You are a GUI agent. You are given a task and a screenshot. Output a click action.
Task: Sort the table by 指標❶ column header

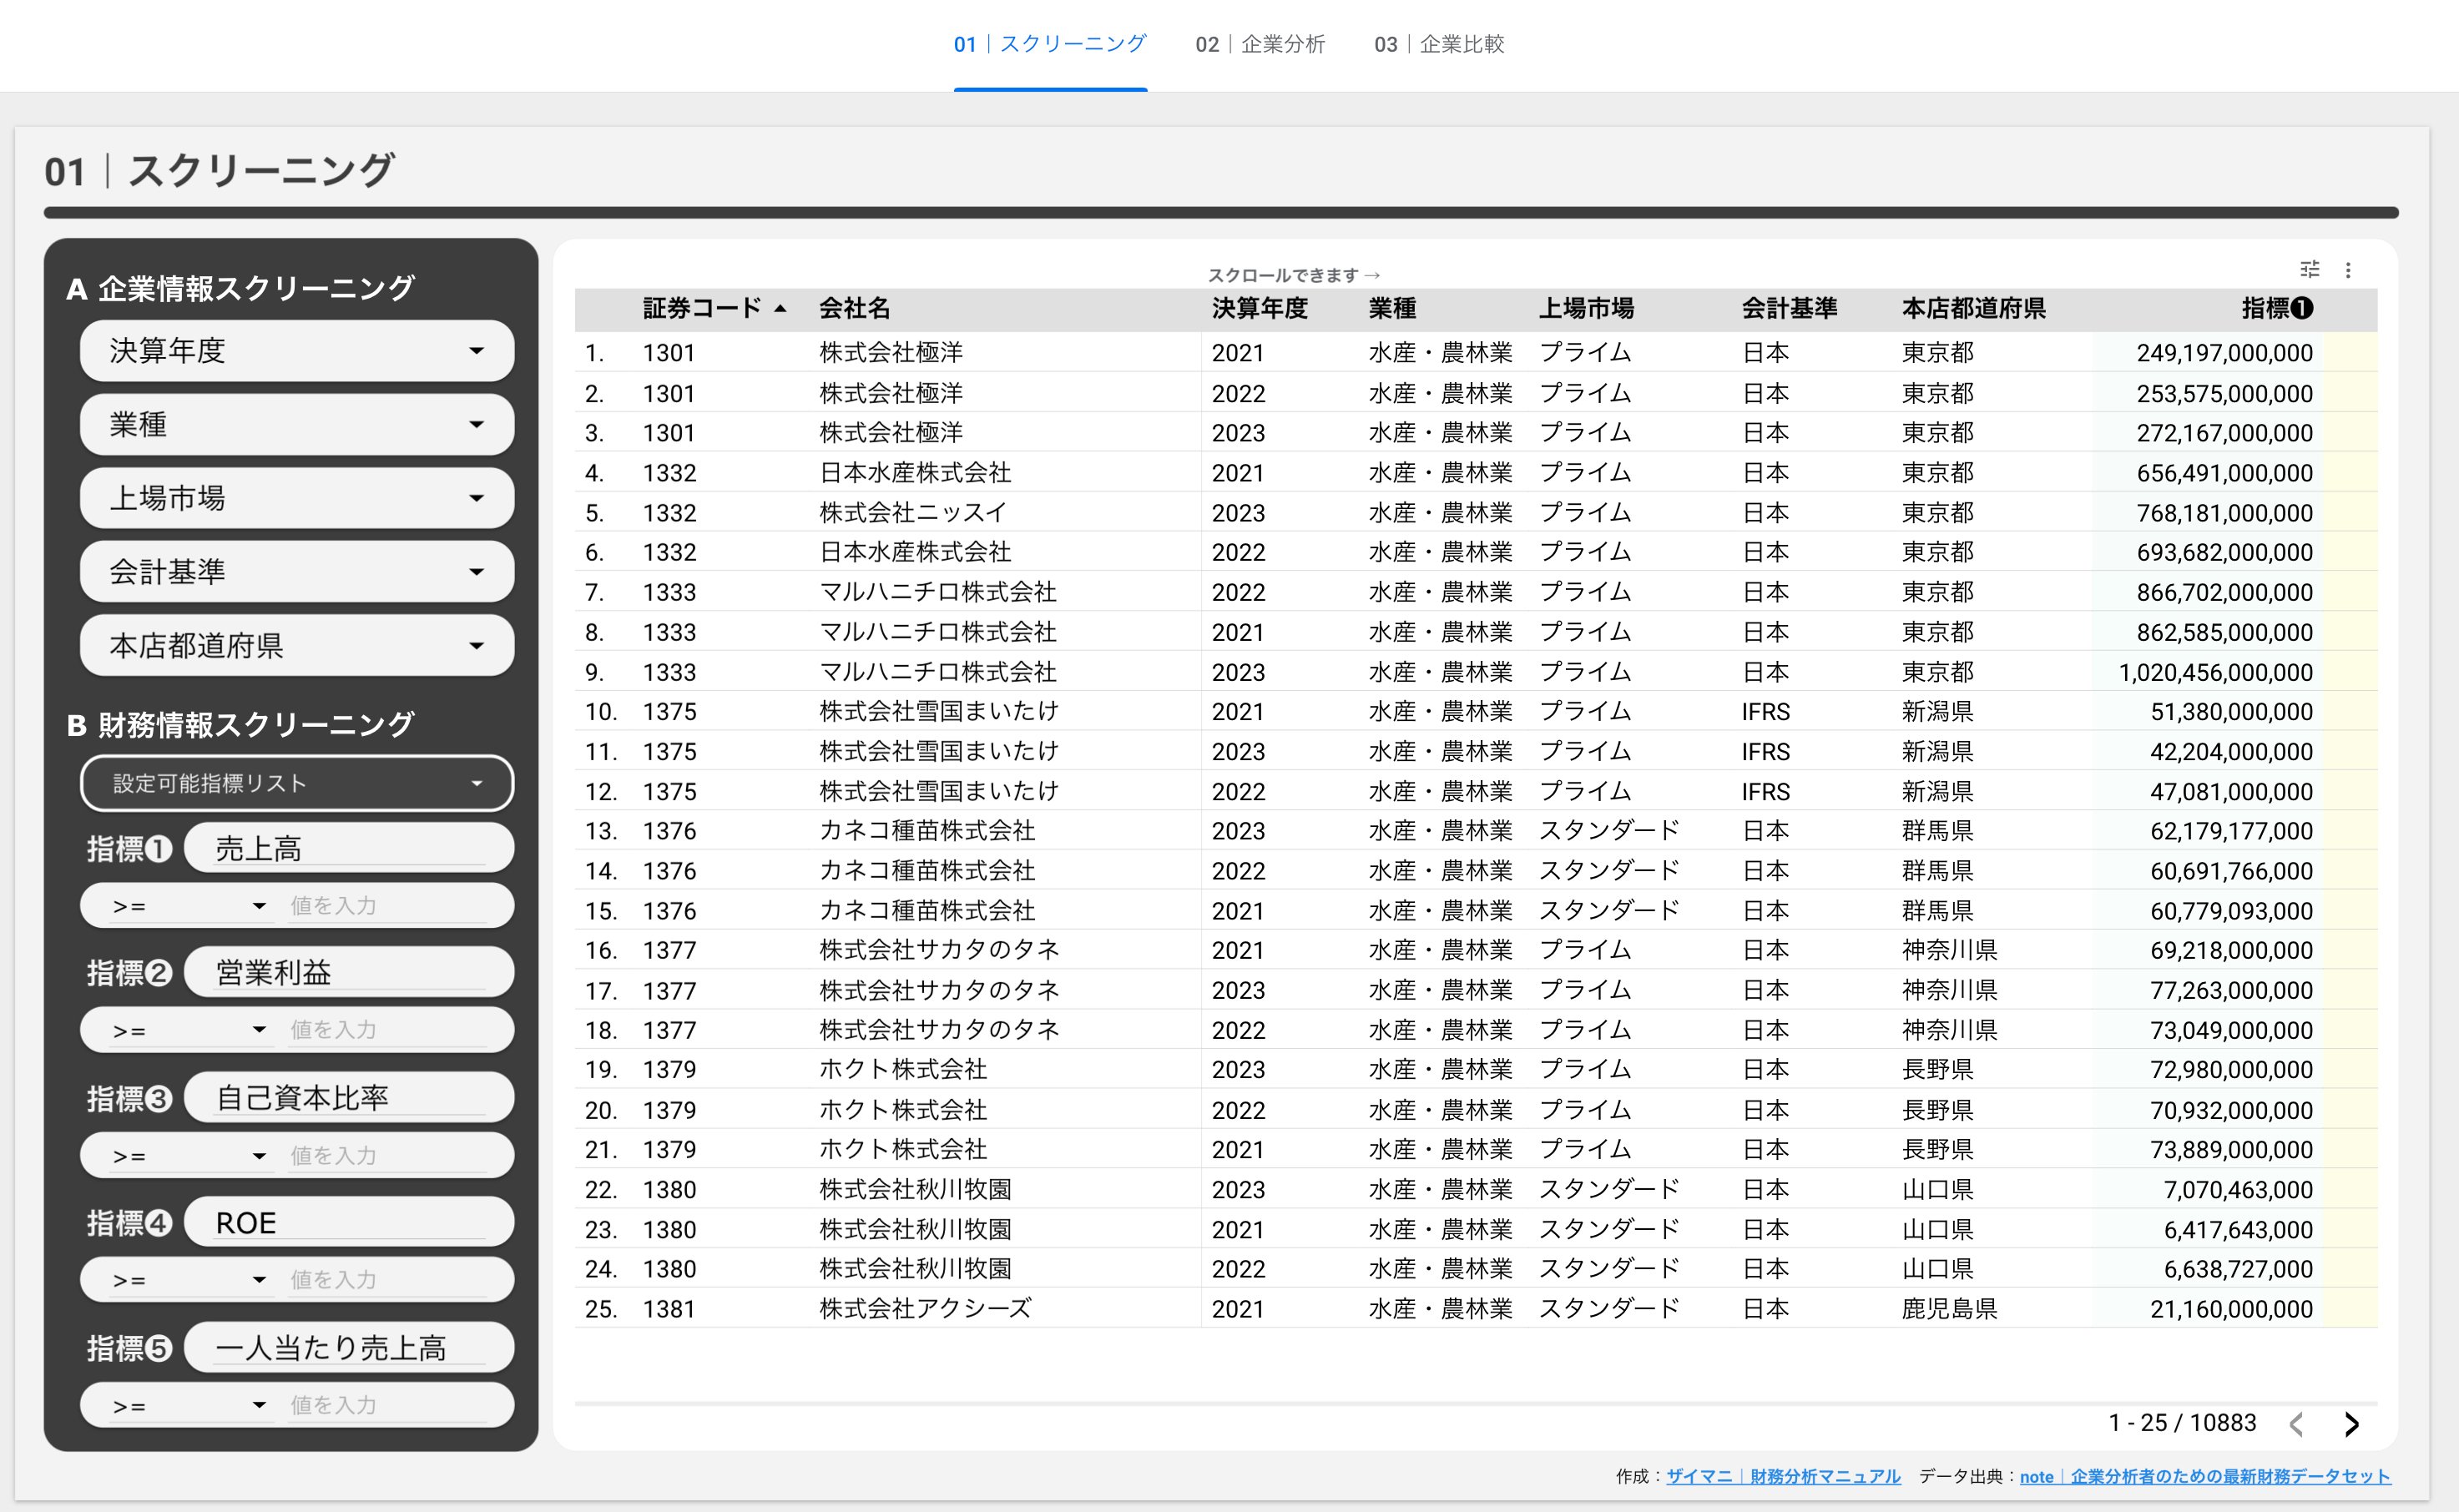click(x=2276, y=309)
